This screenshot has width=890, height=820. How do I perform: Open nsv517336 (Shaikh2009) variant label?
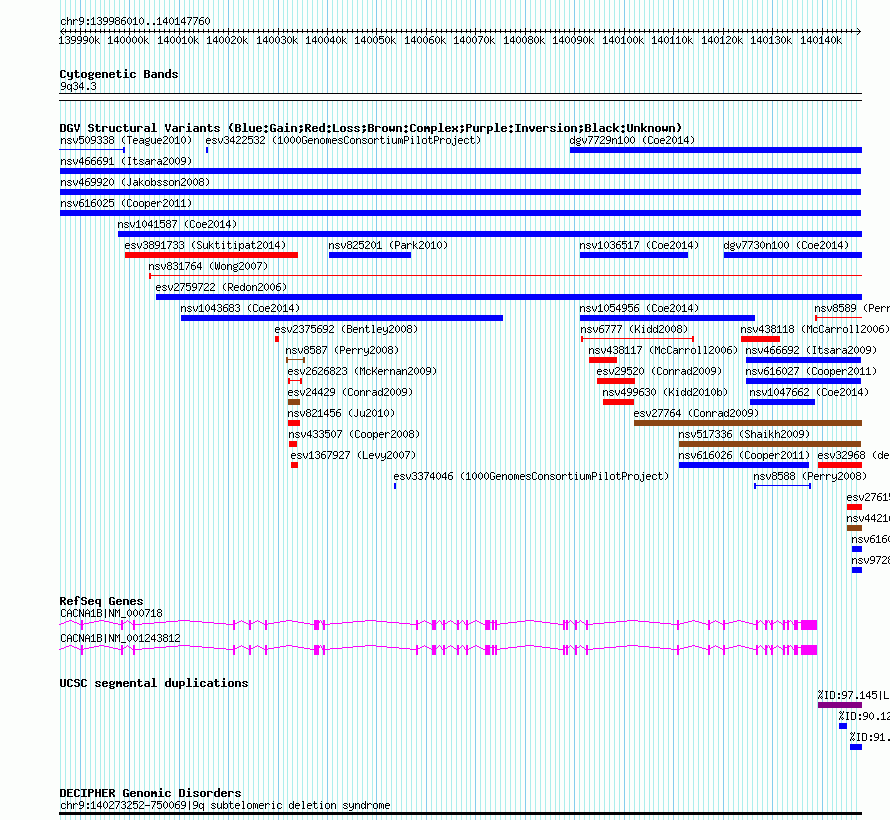click(744, 434)
